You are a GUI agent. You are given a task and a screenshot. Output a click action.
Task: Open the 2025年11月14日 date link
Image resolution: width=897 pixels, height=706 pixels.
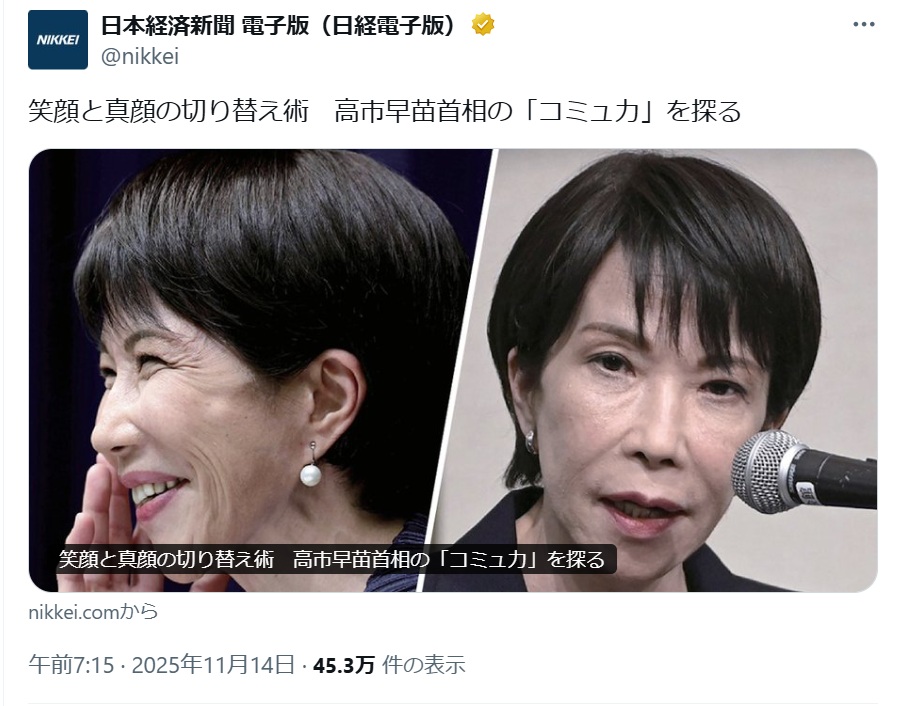click(213, 665)
